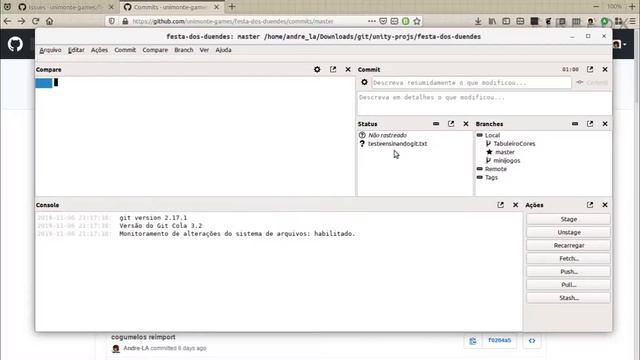
Task: Detach the Commit panel
Action: [590, 69]
